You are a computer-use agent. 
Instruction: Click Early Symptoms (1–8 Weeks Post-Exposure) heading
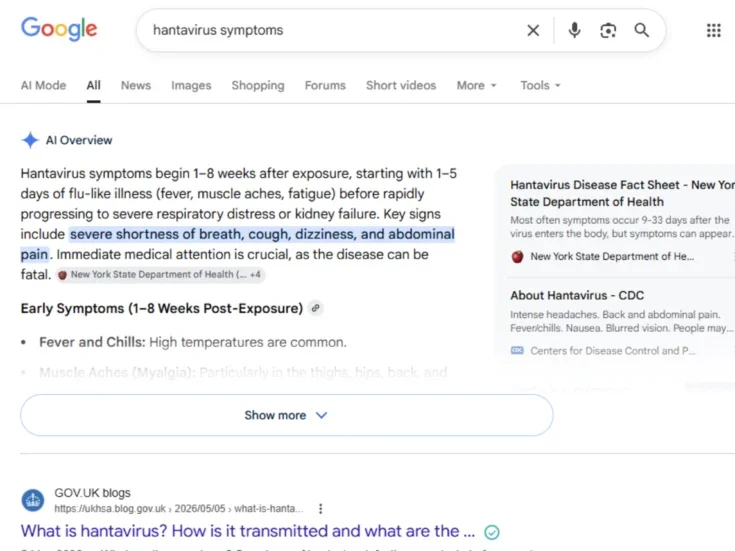pyautogui.click(x=162, y=308)
